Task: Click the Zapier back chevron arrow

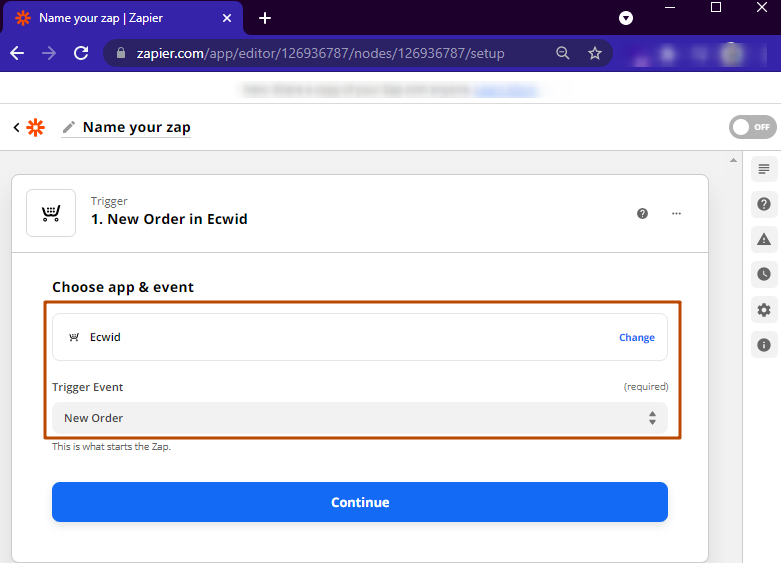Action: tap(16, 128)
